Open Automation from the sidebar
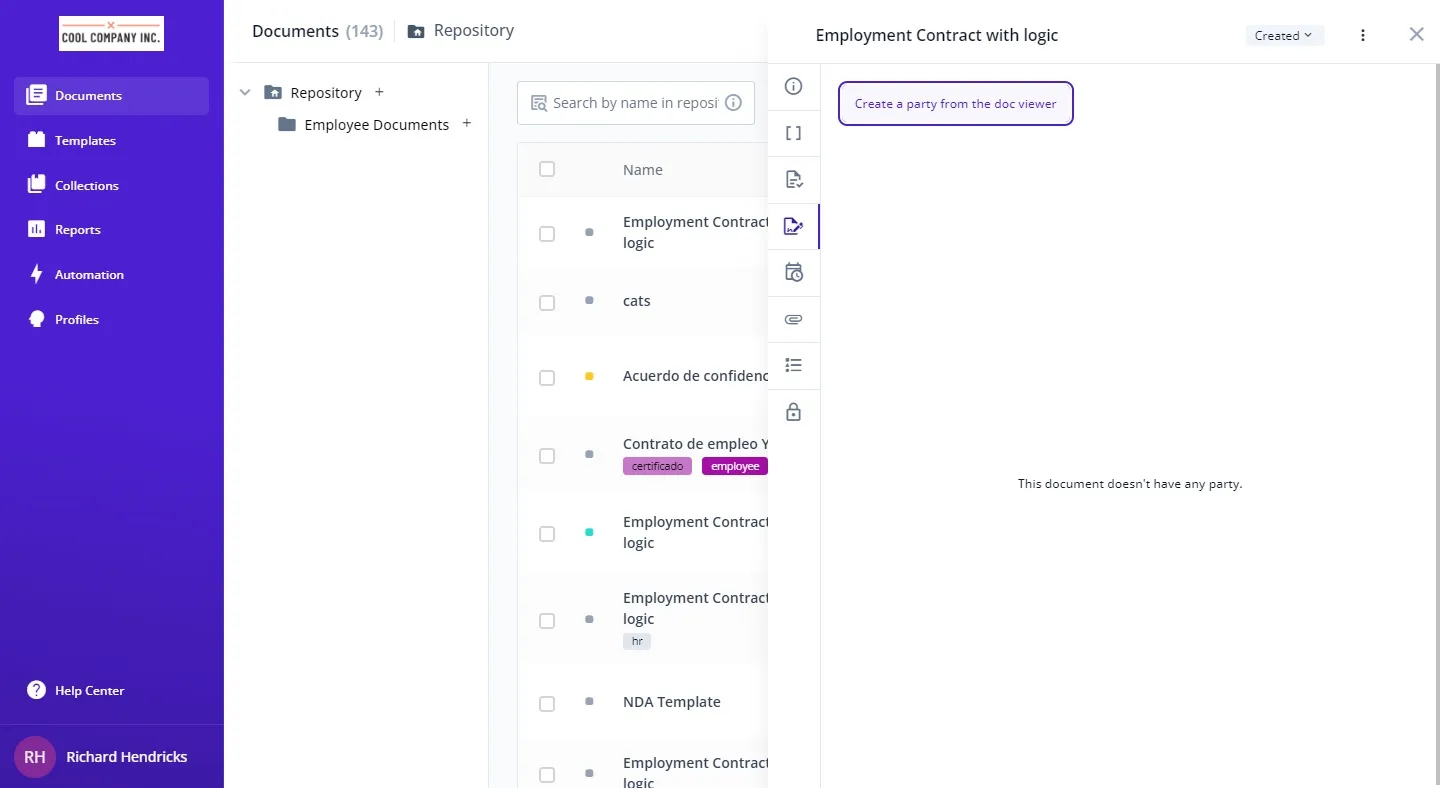This screenshot has height=788, width=1440. (89, 275)
